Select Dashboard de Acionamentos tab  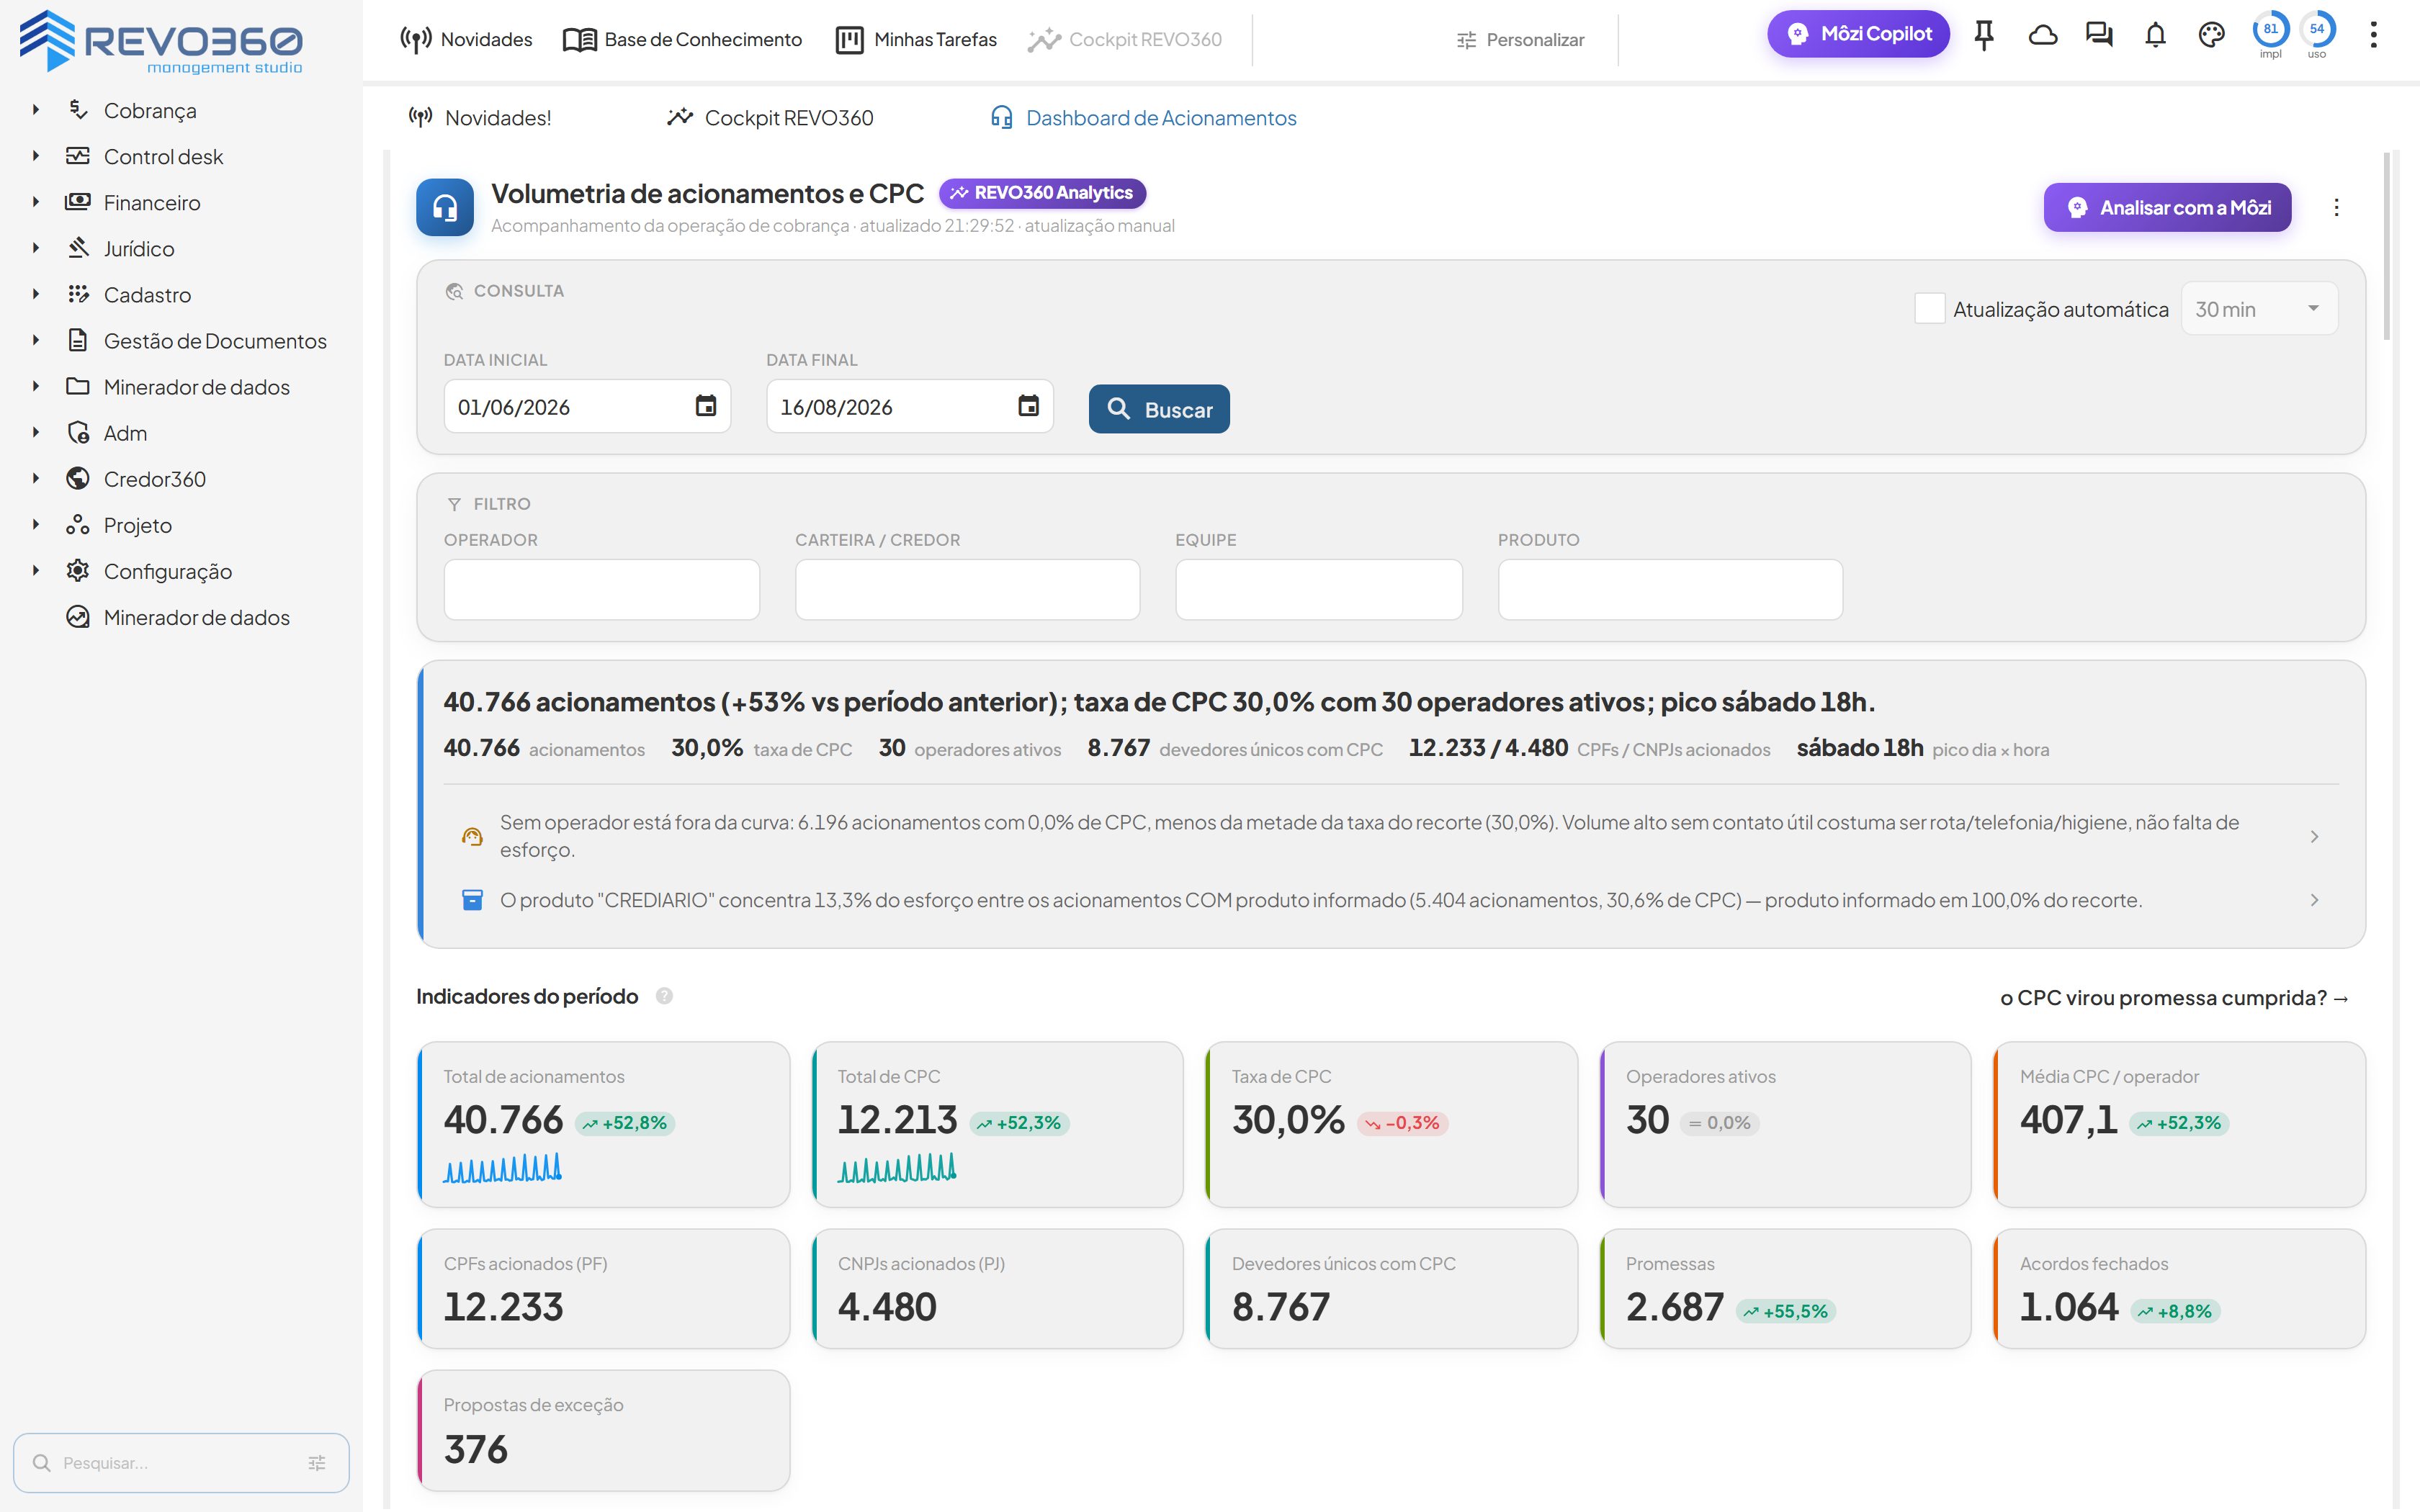click(1143, 118)
